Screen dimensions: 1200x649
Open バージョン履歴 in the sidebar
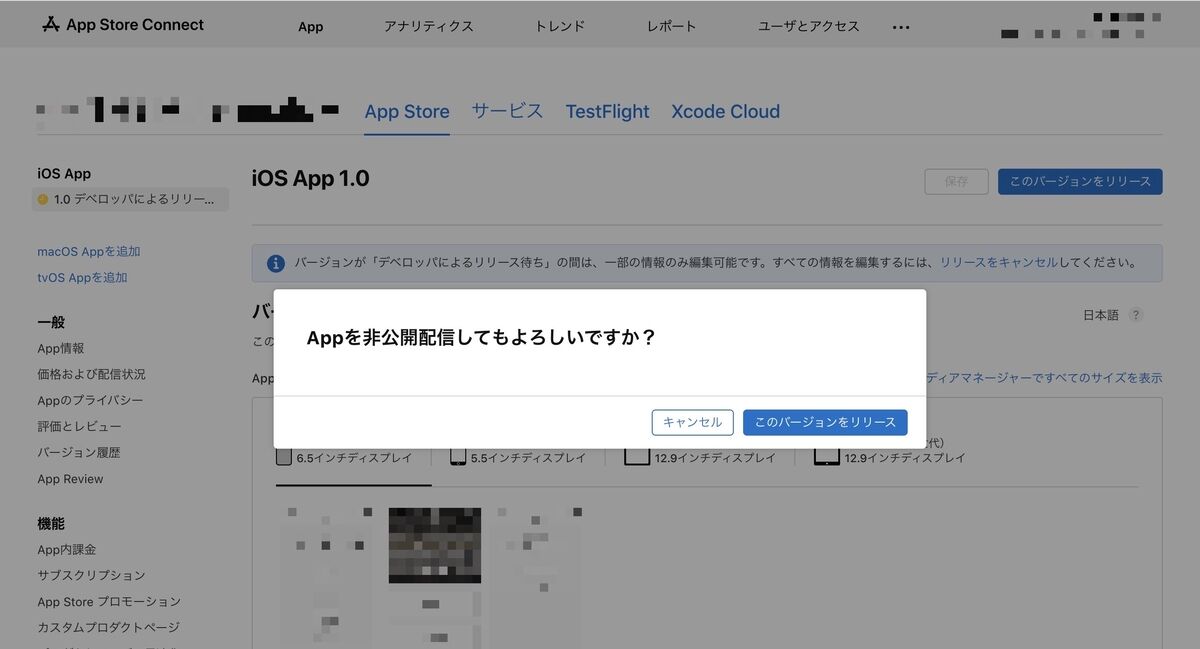pyautogui.click(x=78, y=453)
